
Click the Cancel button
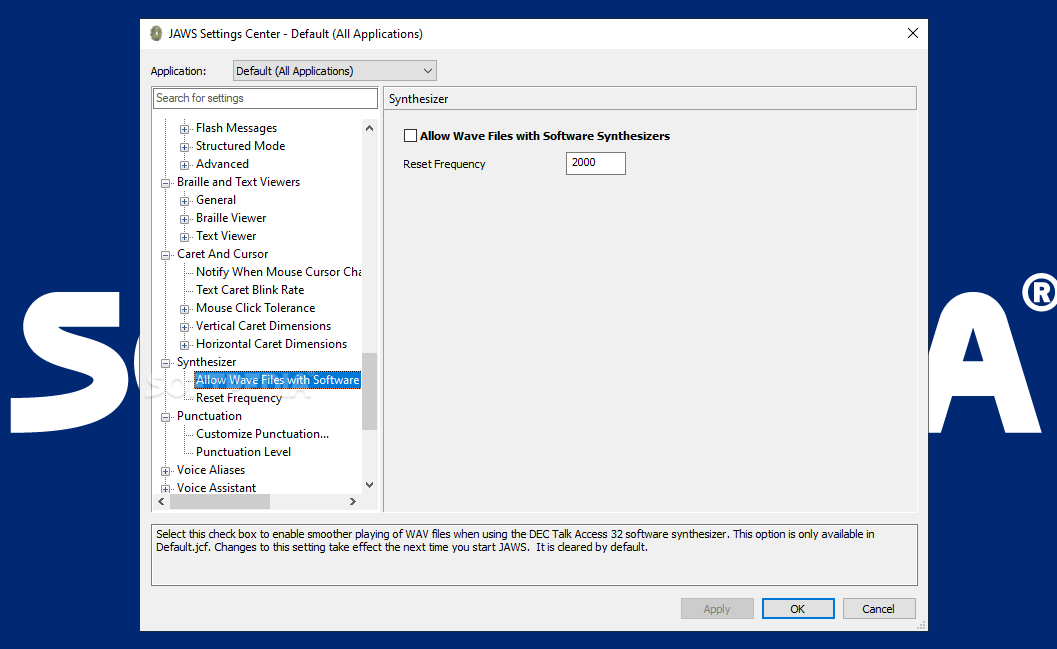click(x=879, y=609)
